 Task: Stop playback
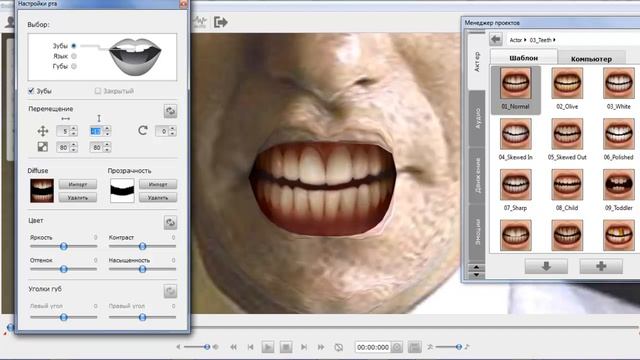pyautogui.click(x=286, y=347)
